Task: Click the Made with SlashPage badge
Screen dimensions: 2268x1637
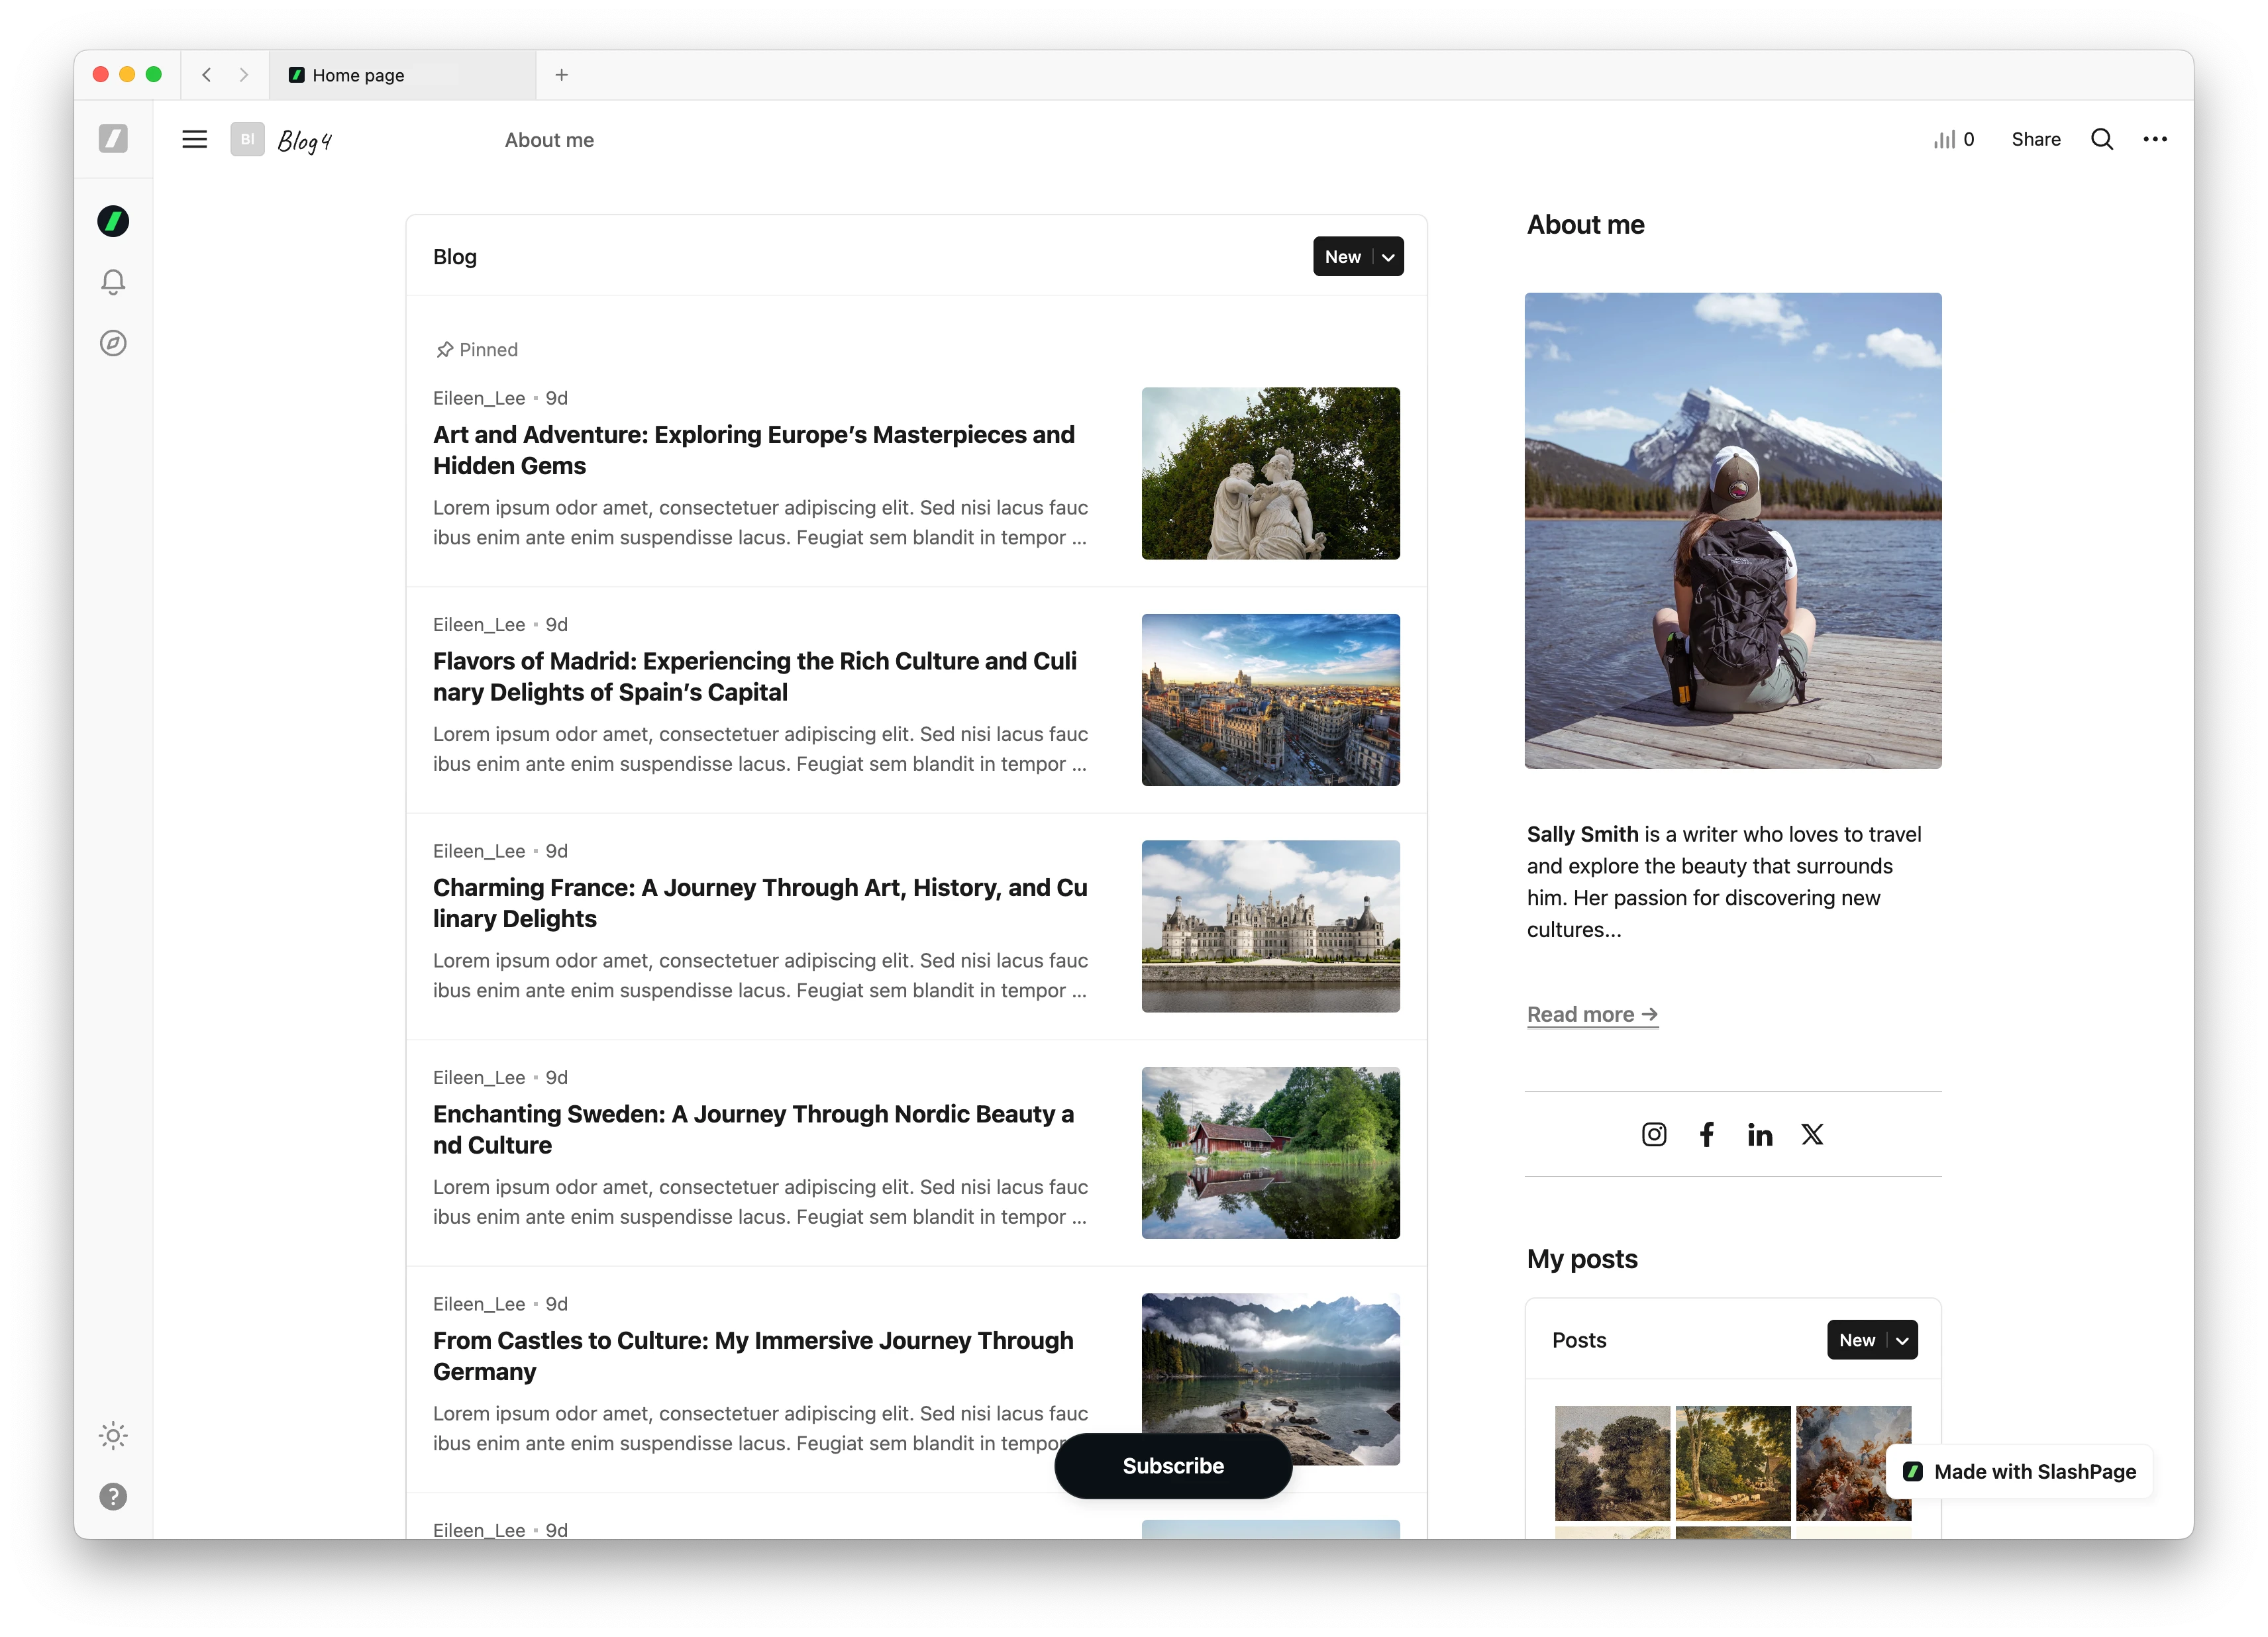Action: [2019, 1471]
